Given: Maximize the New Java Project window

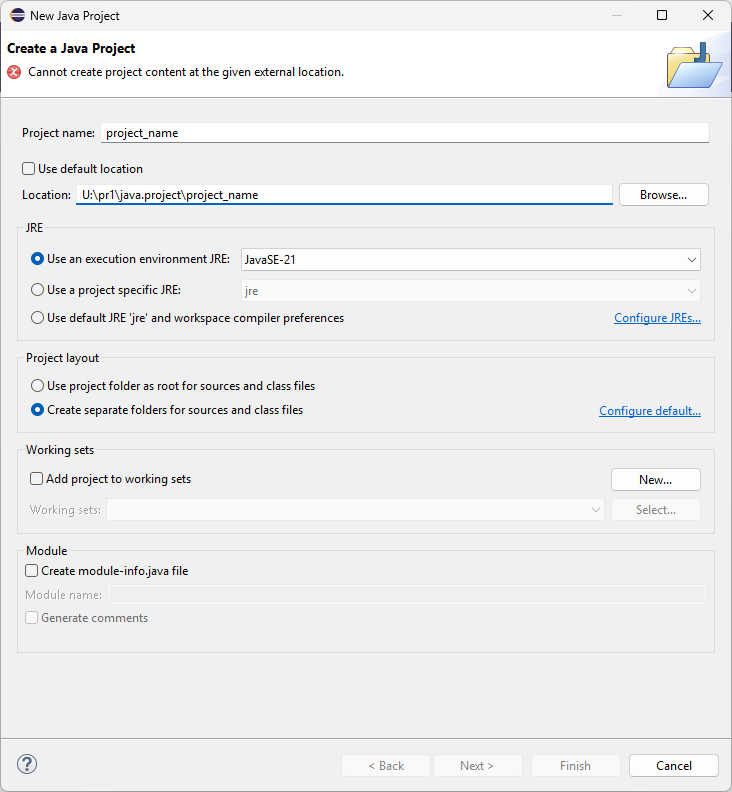Looking at the screenshot, I should click(661, 15).
